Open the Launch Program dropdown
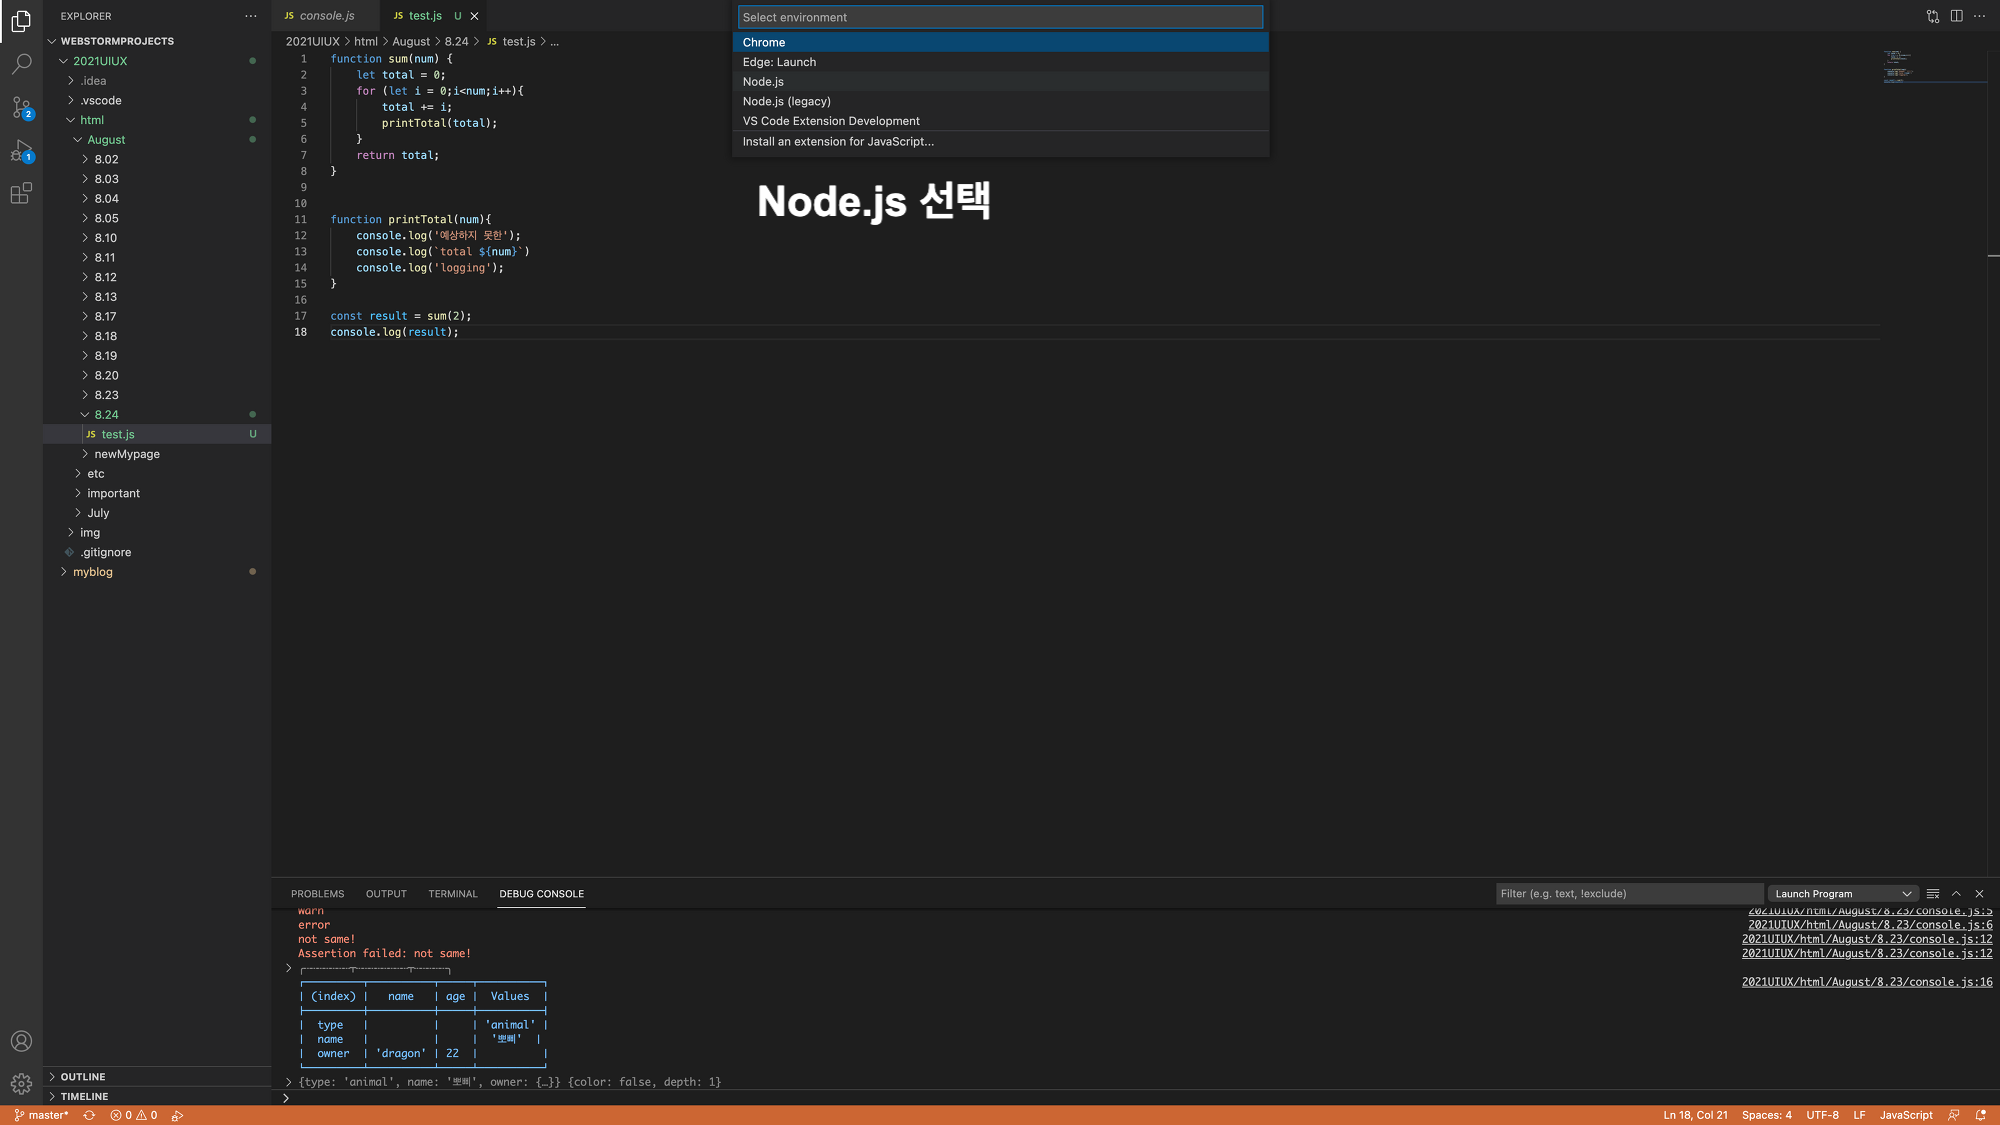 click(x=1842, y=894)
